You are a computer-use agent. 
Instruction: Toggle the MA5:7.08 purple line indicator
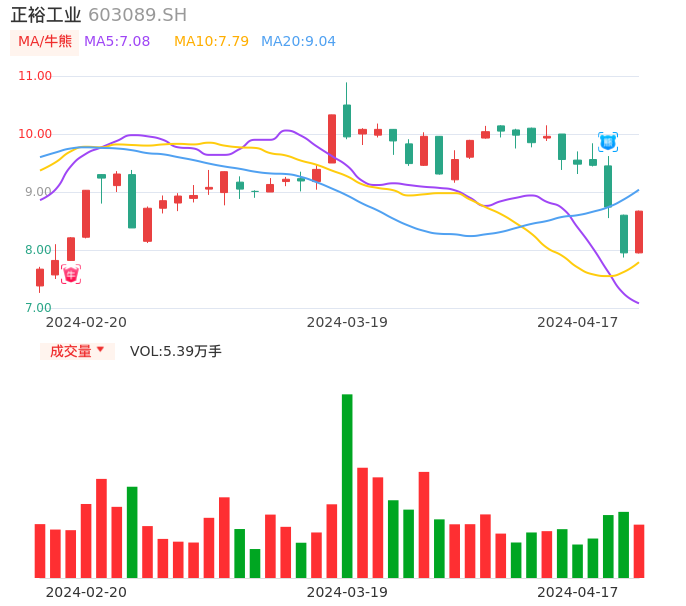(x=117, y=41)
